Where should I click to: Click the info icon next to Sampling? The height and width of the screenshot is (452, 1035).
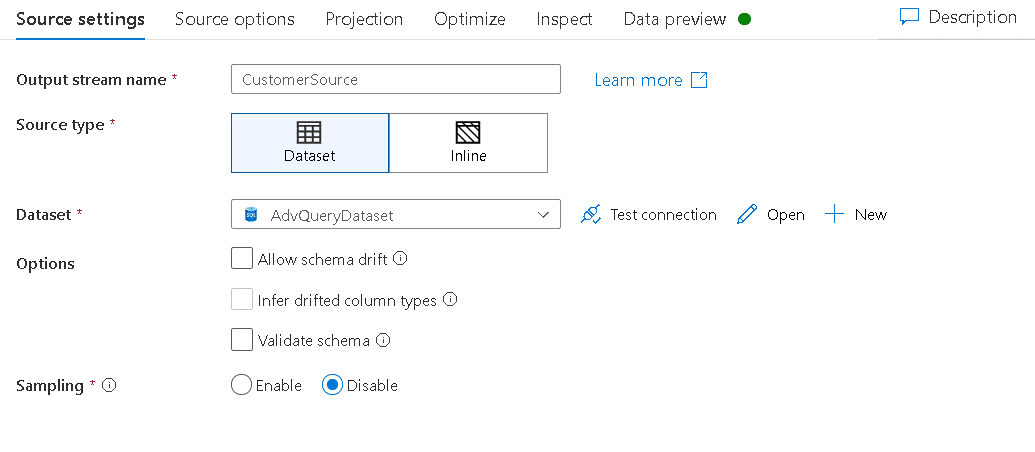(109, 385)
